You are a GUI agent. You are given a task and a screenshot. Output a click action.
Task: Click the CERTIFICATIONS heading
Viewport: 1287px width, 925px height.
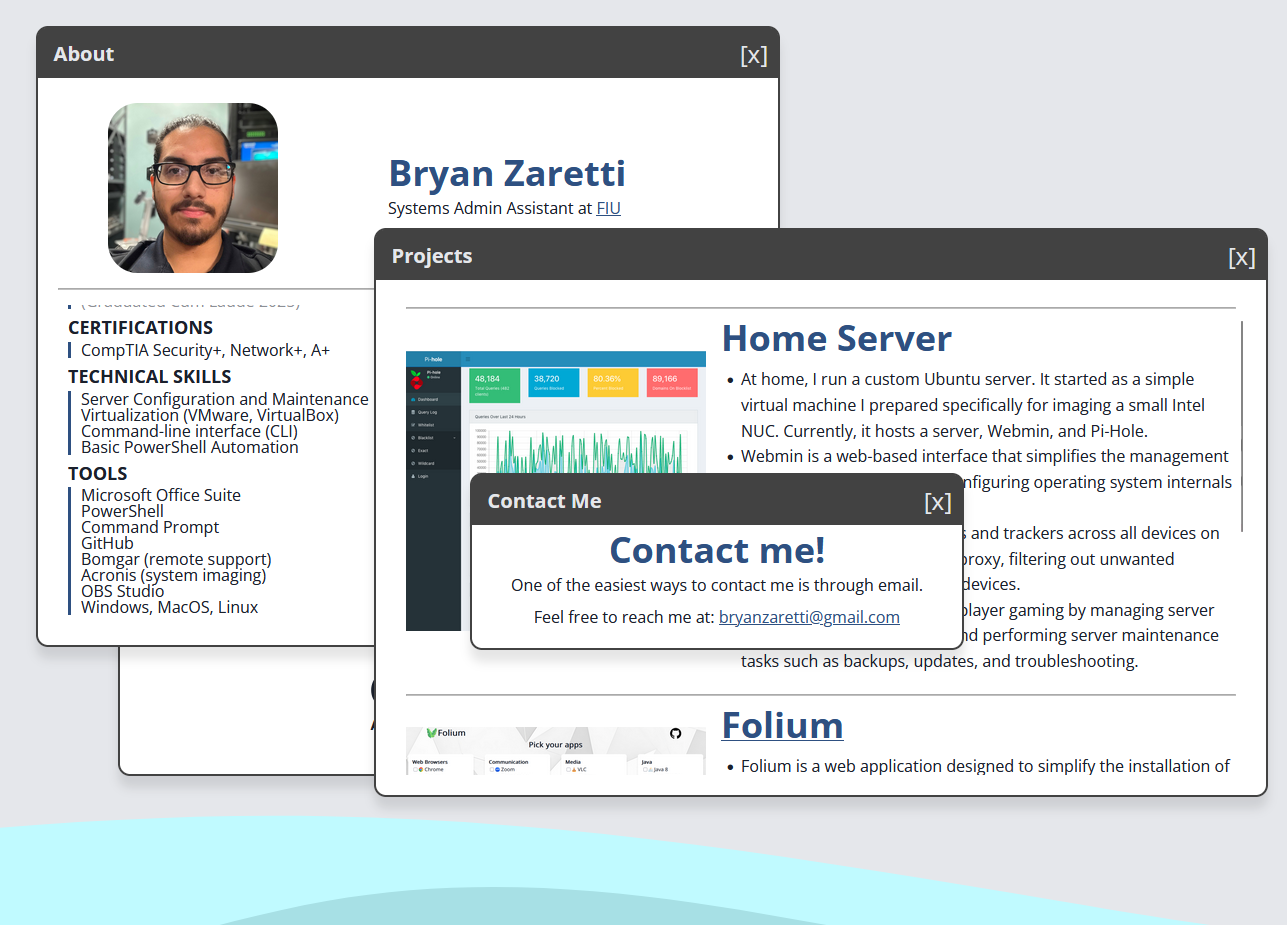140,327
